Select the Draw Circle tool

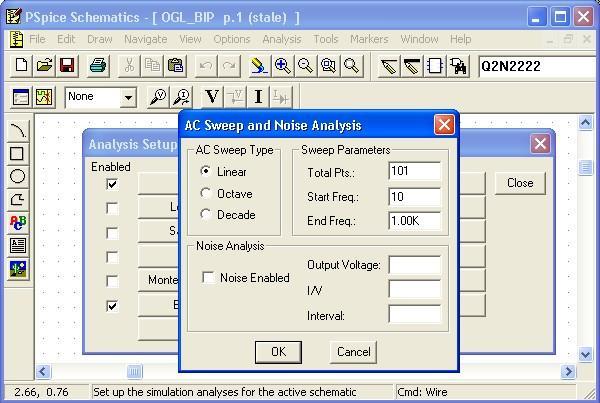[17, 176]
